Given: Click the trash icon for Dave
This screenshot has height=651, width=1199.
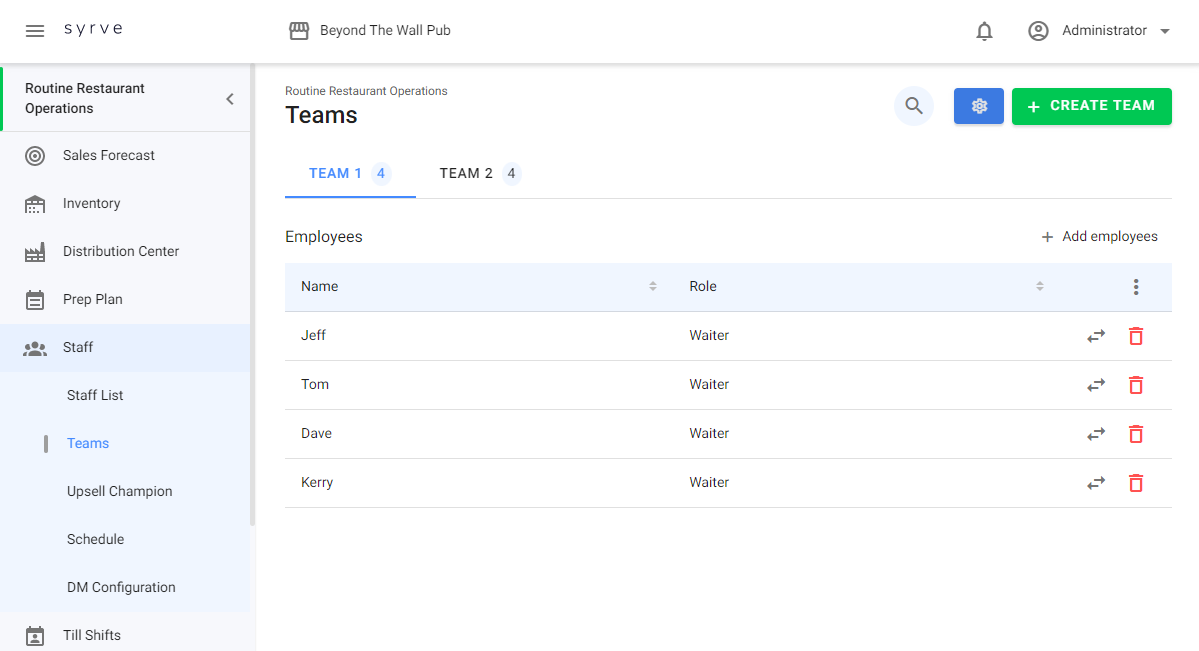Looking at the screenshot, I should pos(1135,434).
